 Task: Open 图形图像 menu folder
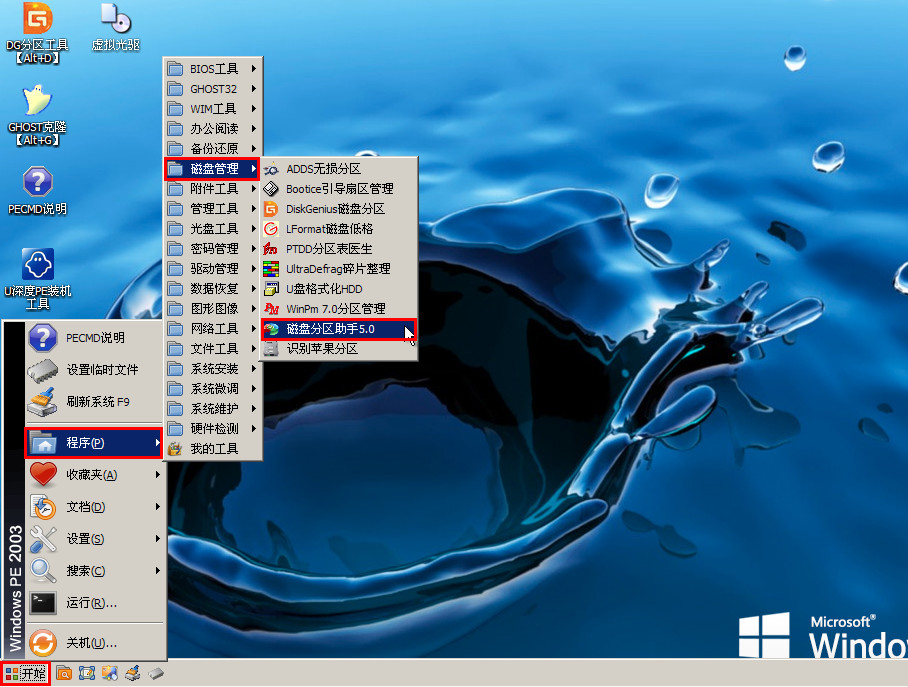[212, 309]
